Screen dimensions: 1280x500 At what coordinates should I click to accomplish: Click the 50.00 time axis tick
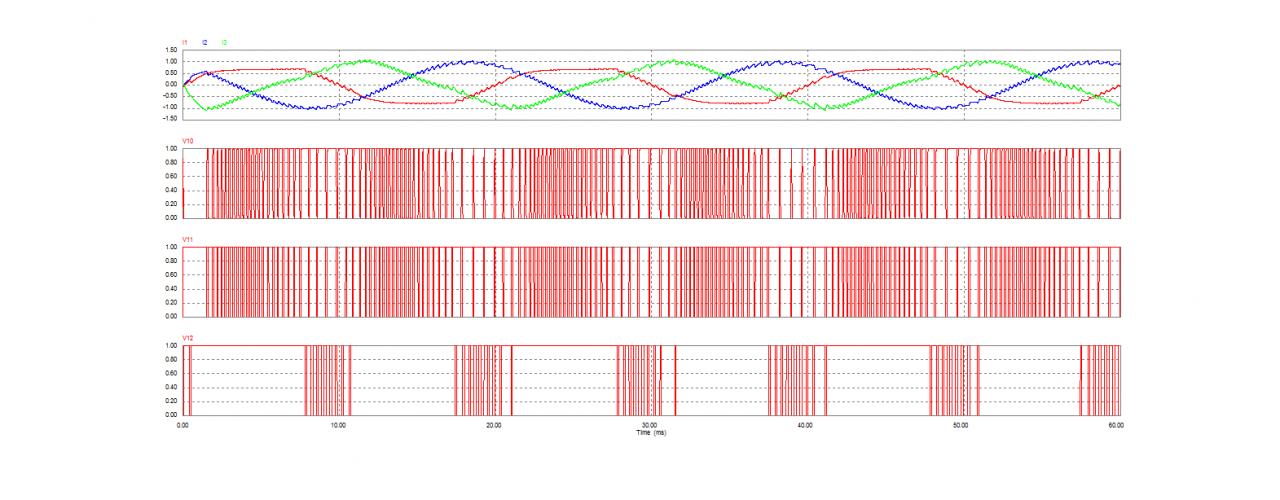coord(962,425)
